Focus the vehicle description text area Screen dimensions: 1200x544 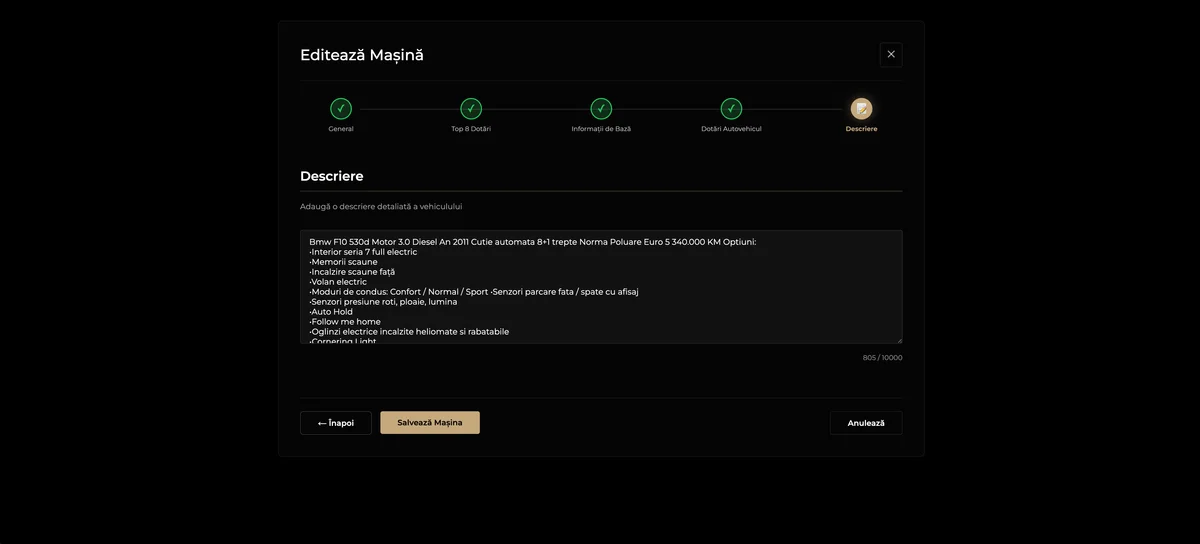[601, 287]
